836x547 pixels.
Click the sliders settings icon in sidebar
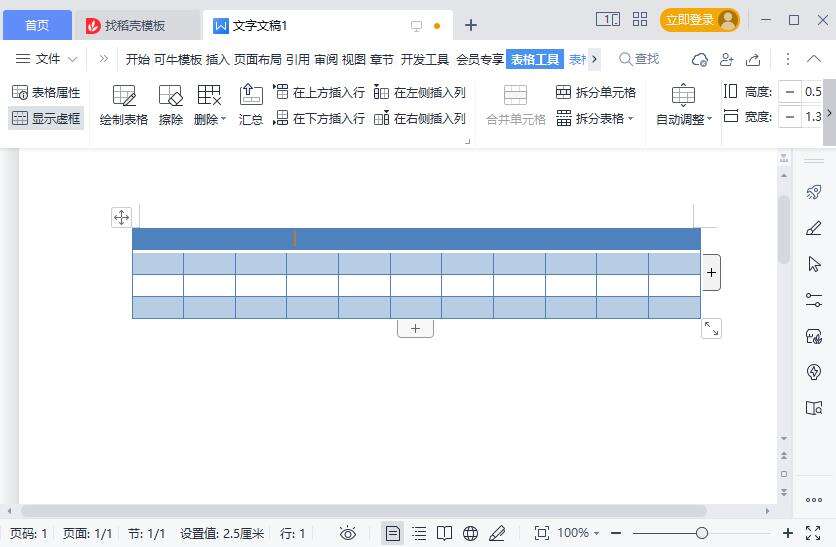(x=814, y=300)
